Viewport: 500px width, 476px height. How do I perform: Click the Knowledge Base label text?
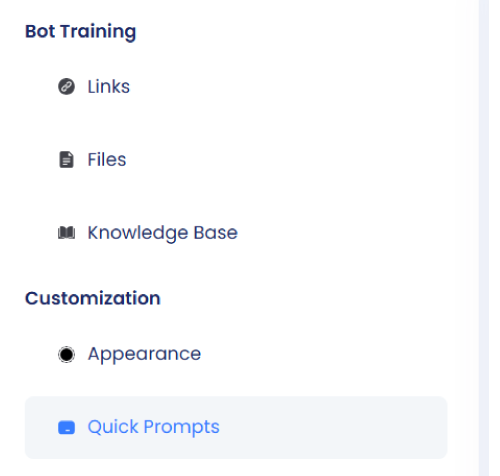(163, 233)
